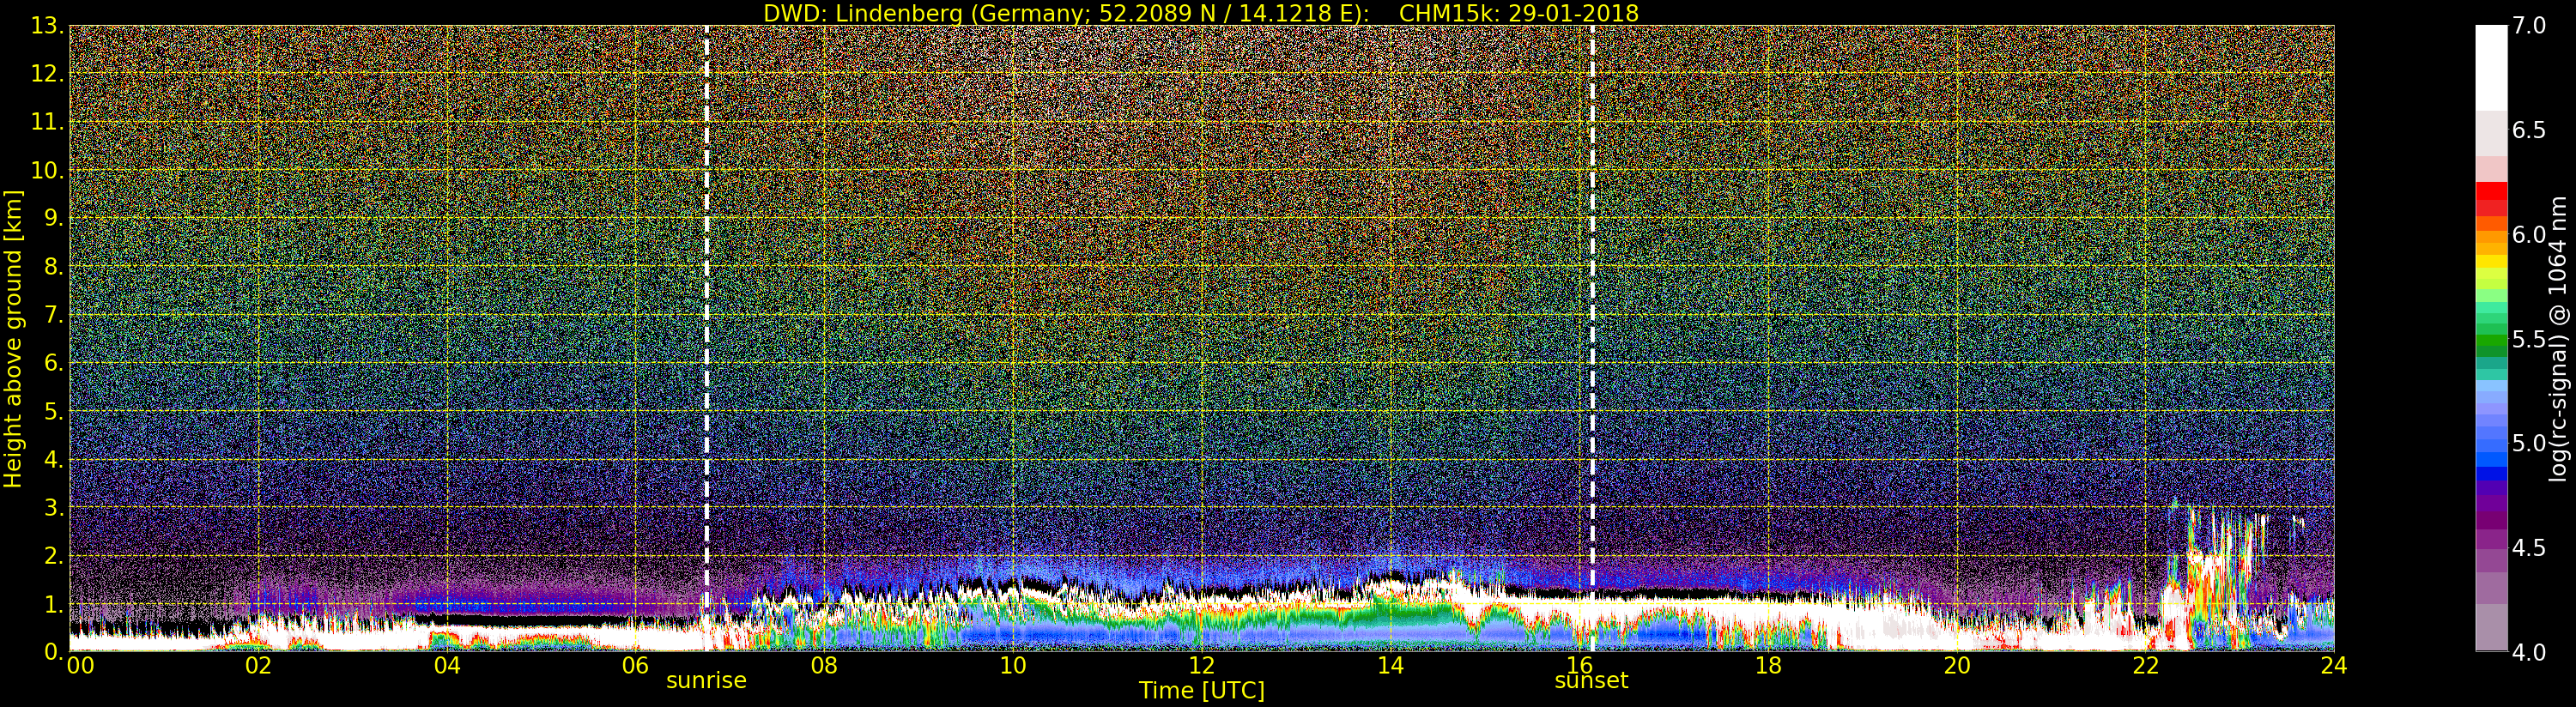2576x707 pixels.
Task: Click the time tick label '02'
Action: [258, 666]
